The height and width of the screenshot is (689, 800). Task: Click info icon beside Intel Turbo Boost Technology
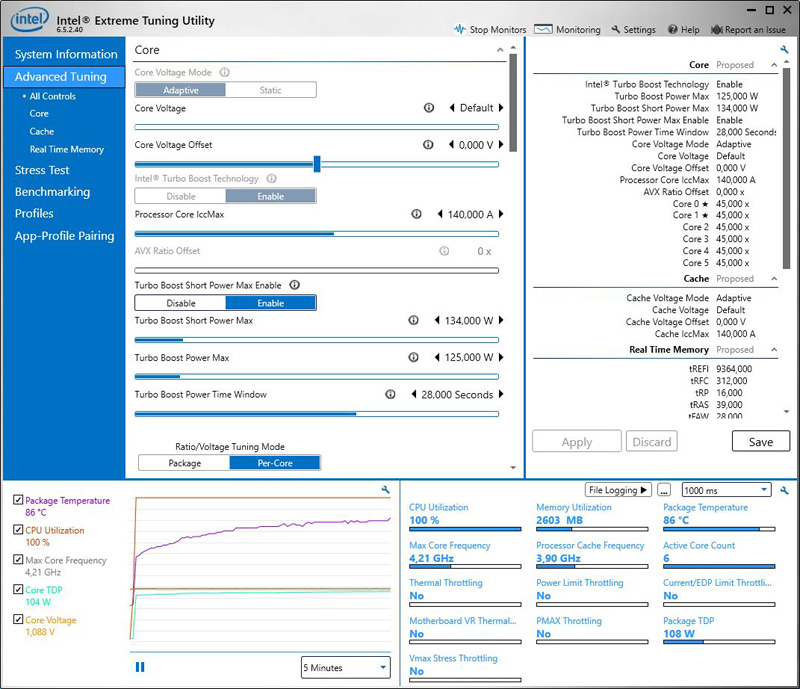271,179
